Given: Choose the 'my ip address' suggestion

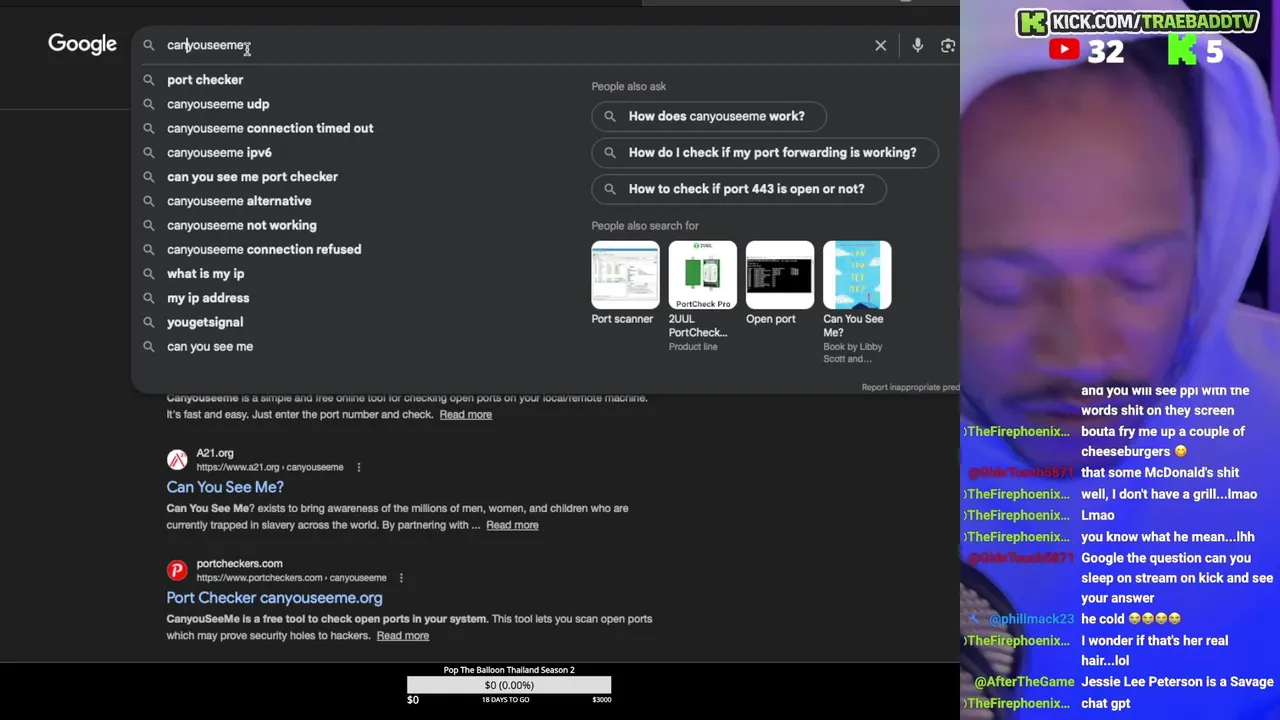Looking at the screenshot, I should tap(208, 298).
